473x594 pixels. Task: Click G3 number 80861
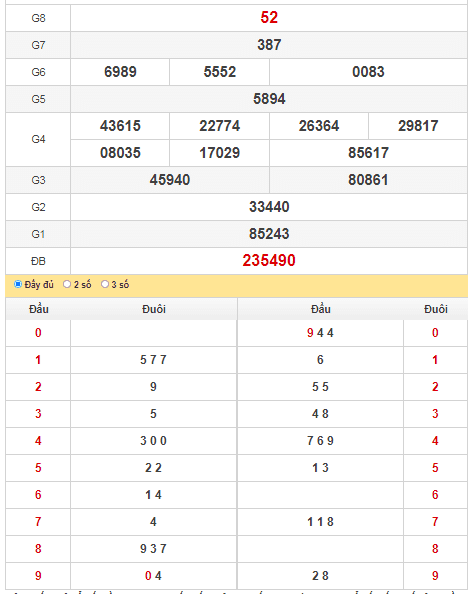click(368, 180)
